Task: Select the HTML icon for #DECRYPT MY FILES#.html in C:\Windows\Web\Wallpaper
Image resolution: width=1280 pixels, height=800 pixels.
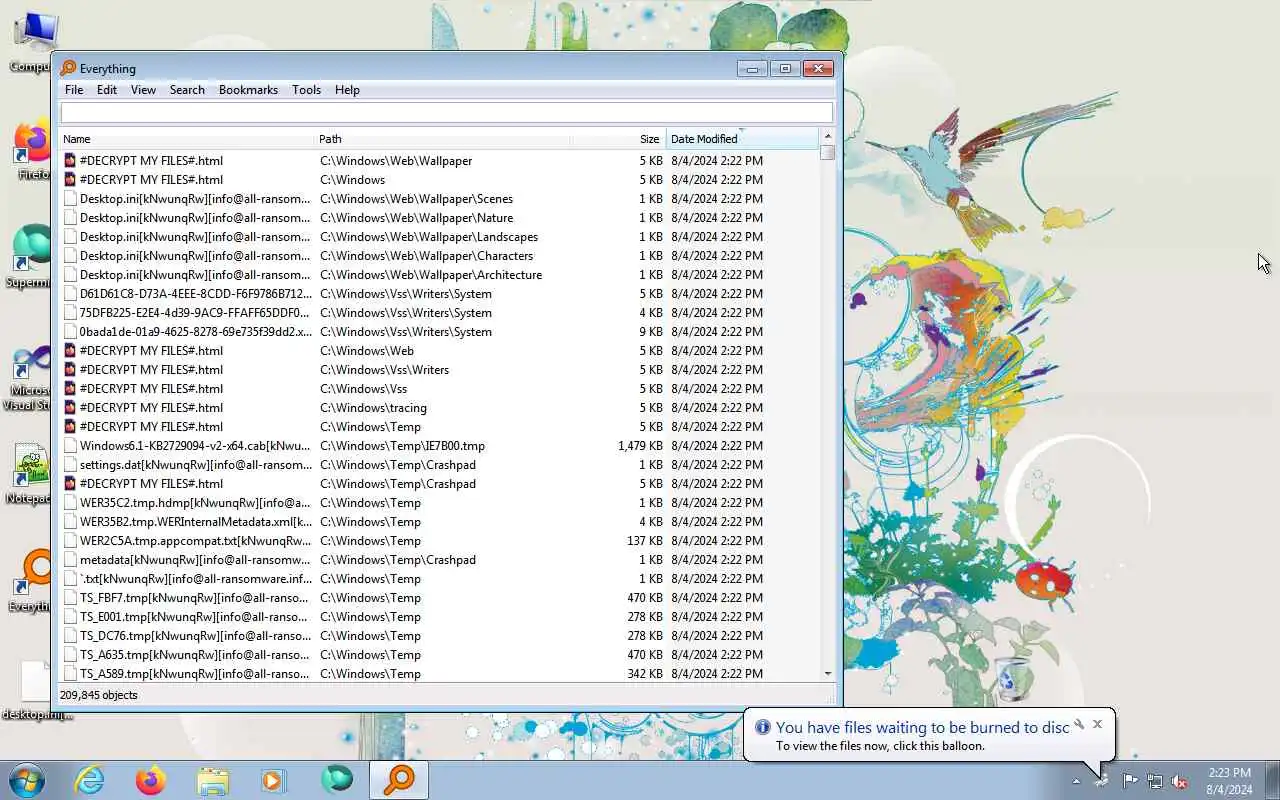Action: pos(70,160)
